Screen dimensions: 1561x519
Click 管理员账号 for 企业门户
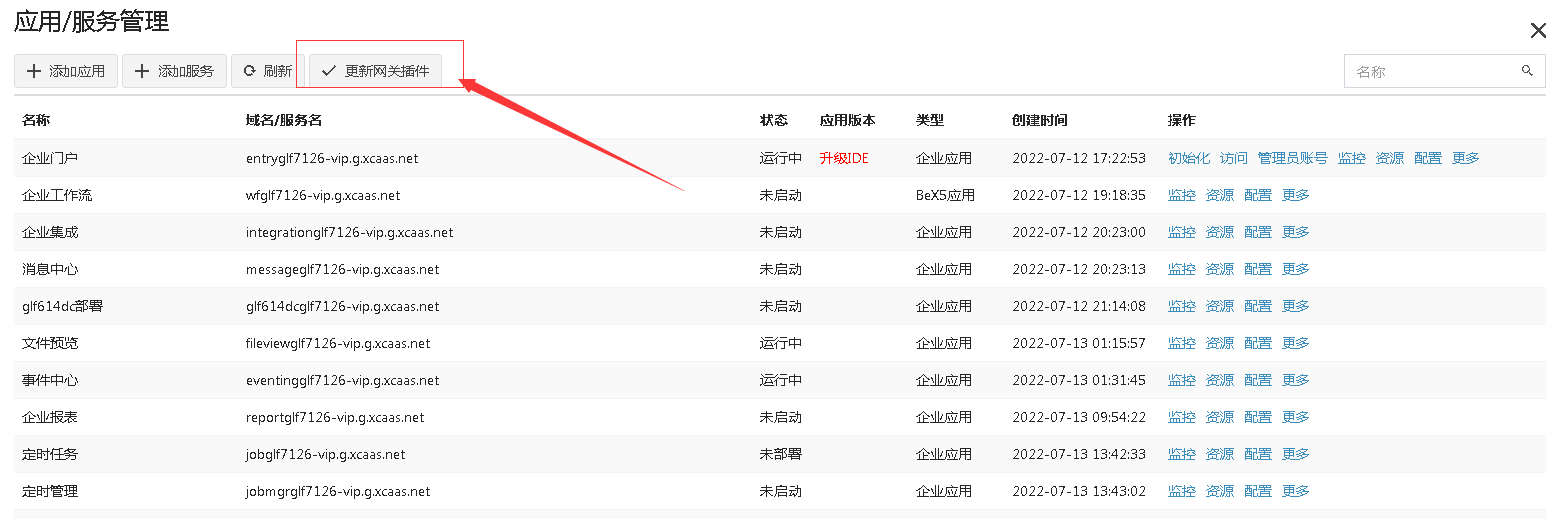(x=1292, y=158)
